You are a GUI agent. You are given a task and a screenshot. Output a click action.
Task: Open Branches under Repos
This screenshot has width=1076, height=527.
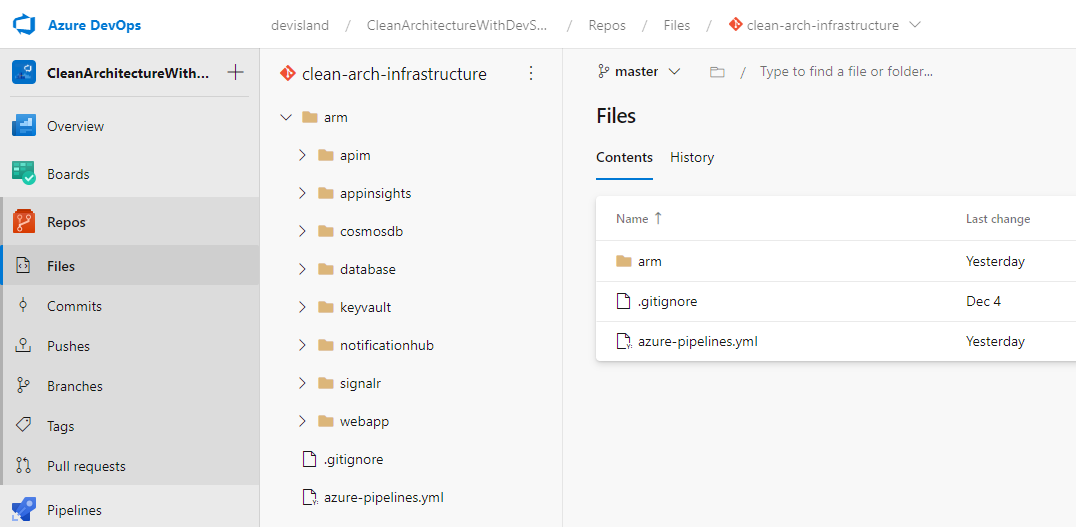tap(130, 386)
